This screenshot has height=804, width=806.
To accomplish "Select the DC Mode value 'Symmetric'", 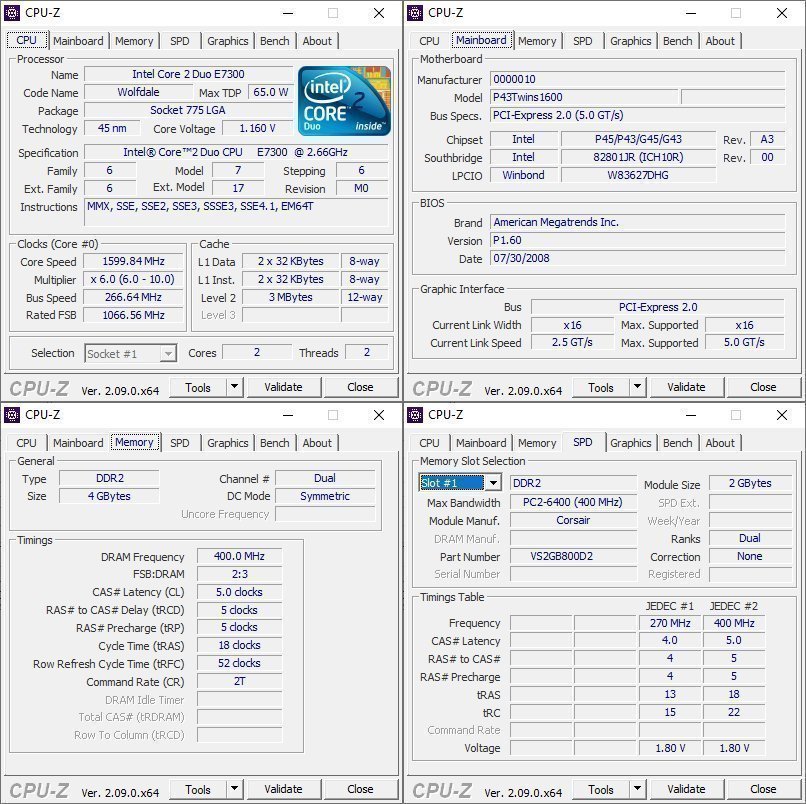I will 325,496.
